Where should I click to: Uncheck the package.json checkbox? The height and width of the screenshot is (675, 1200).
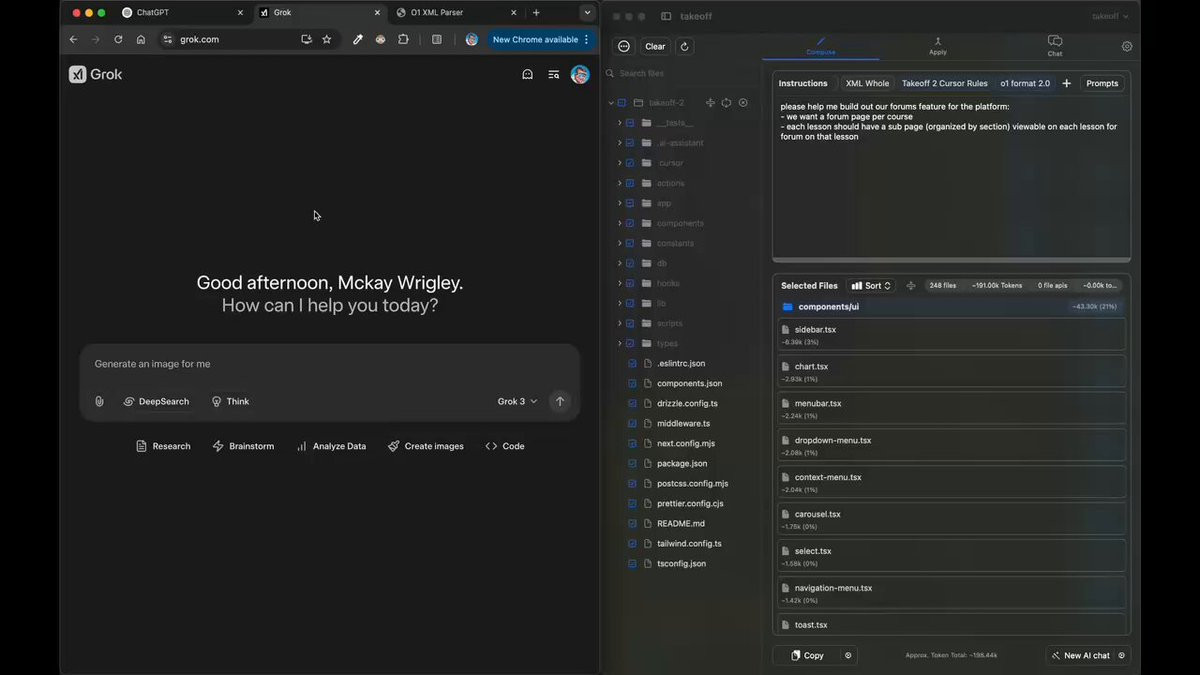click(632, 463)
